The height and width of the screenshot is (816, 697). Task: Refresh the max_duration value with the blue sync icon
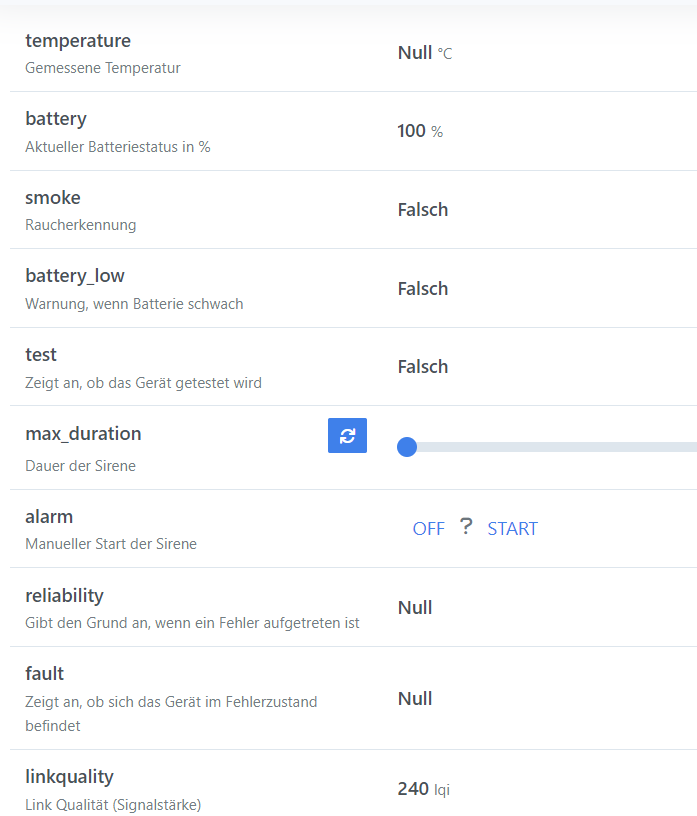pos(347,435)
